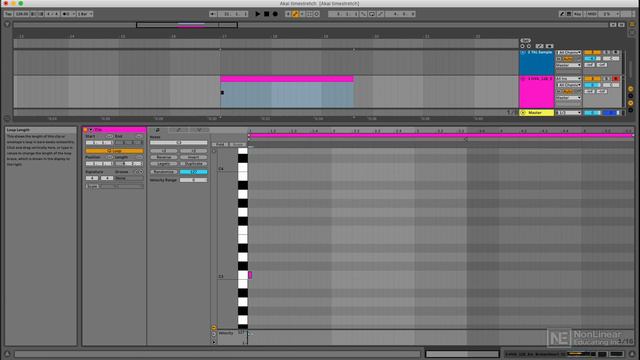Solo the TAL Sample track
The width and height of the screenshot is (640, 360).
tap(607, 53)
